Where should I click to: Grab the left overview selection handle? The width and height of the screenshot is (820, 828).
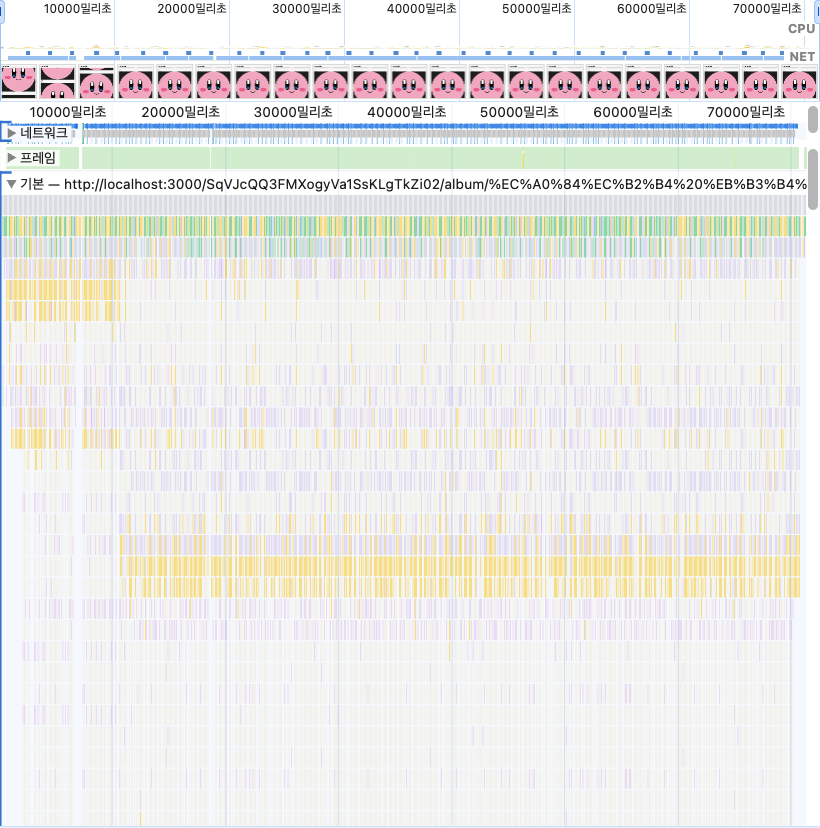(2, 12)
